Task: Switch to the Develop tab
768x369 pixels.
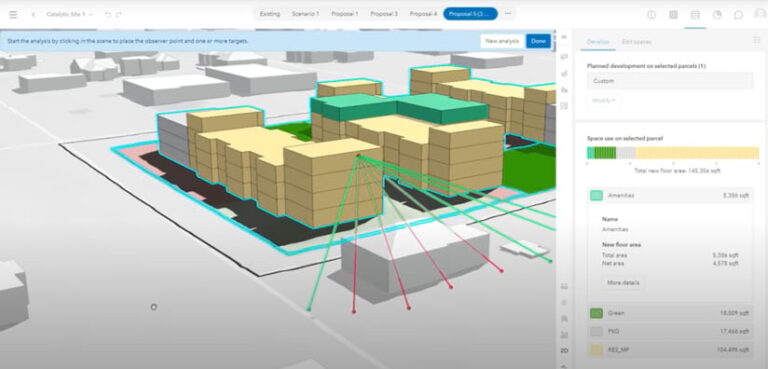Action: [598, 42]
